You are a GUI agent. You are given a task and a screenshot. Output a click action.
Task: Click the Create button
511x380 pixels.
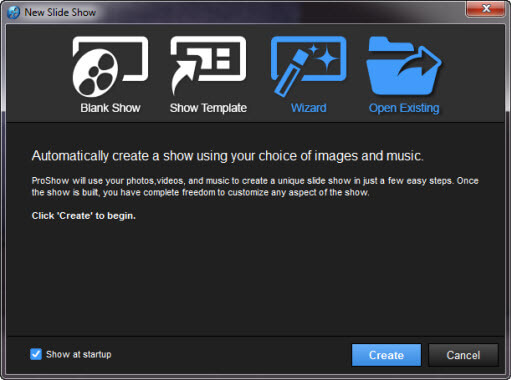[386, 355]
